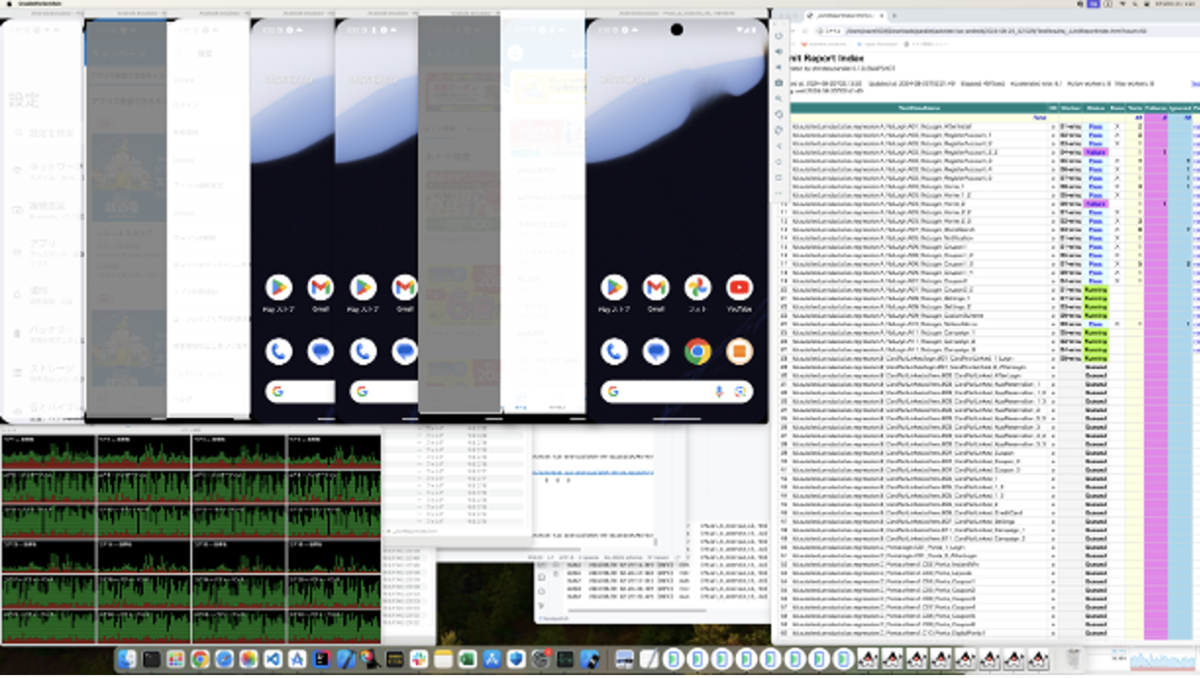Image resolution: width=1200 pixels, height=678 pixels.
Task: Open the Trash in the Dock
Action: [1074, 659]
